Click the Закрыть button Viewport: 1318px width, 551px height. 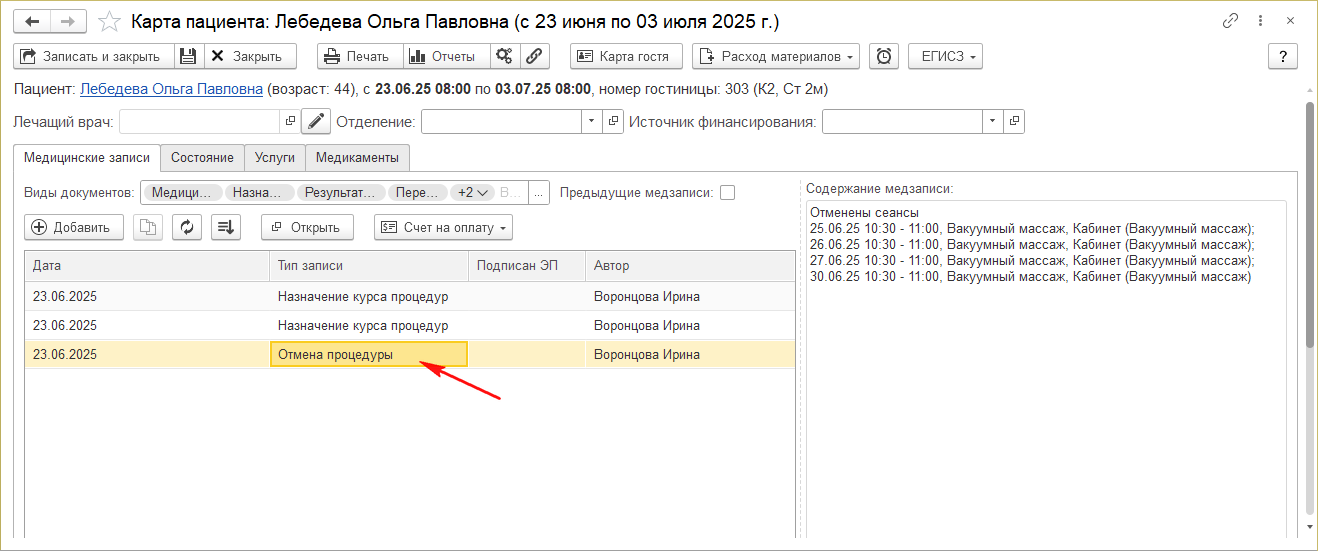coord(250,56)
